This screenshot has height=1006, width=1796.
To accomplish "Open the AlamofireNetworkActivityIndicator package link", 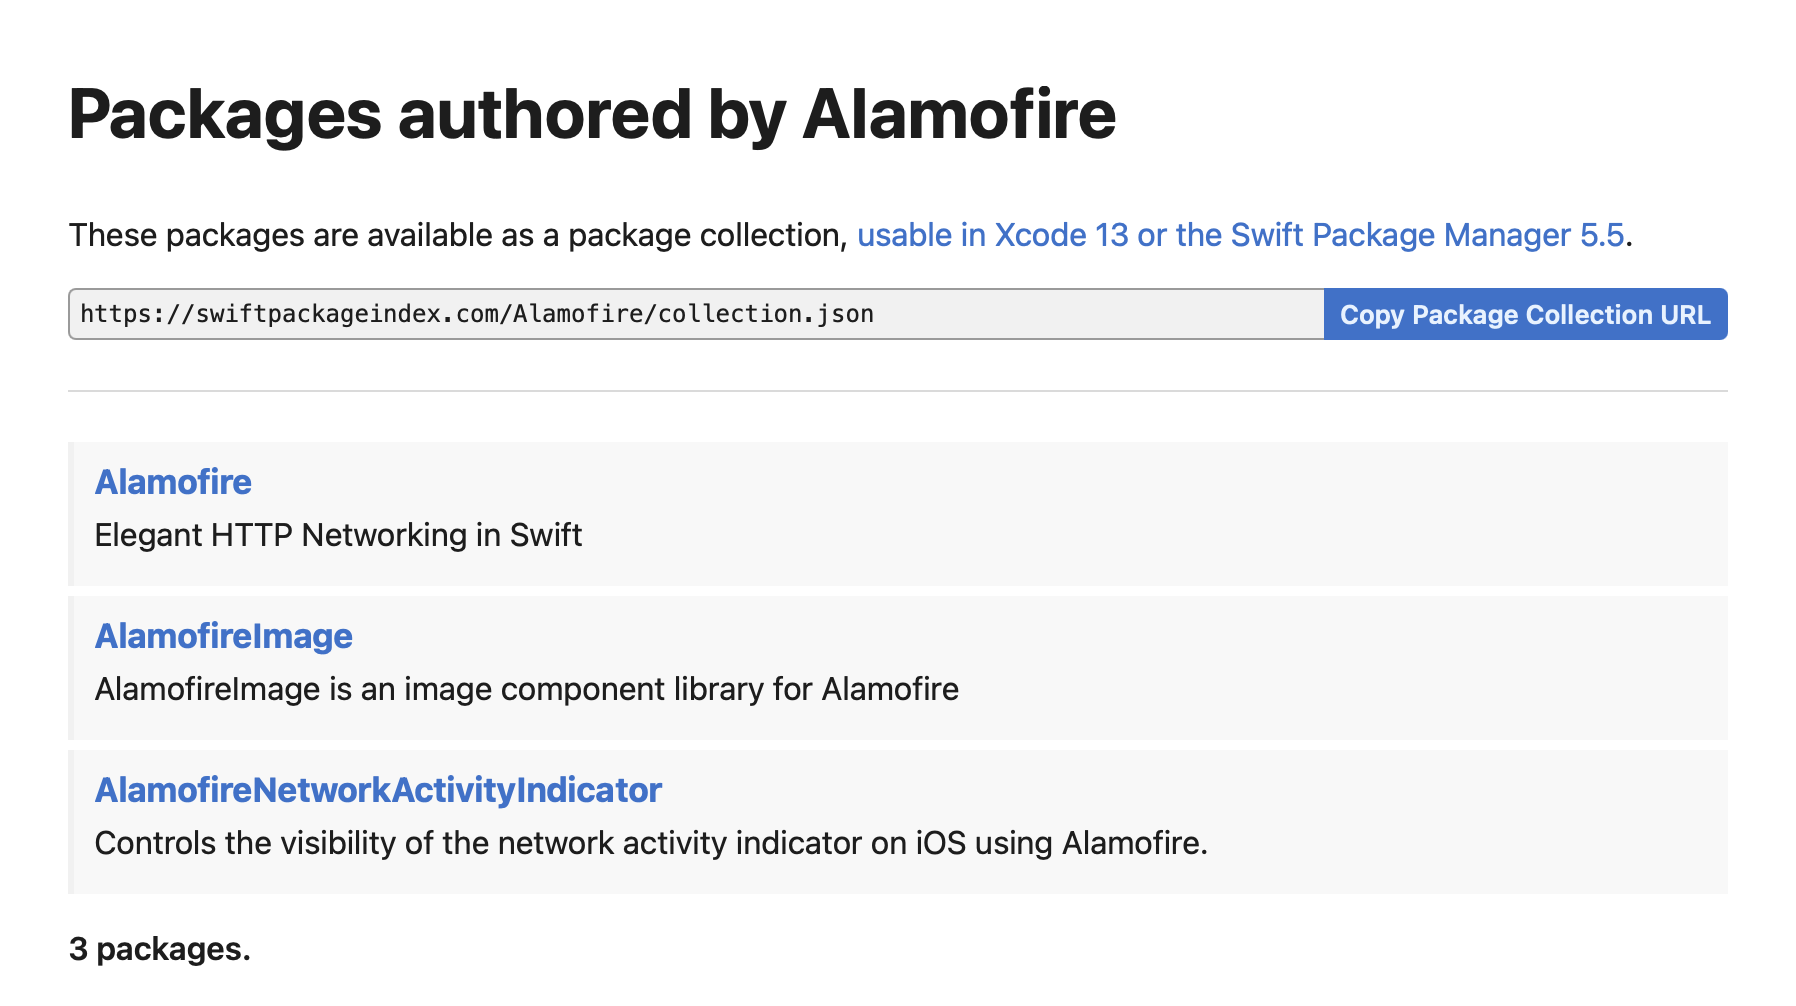I will click(x=378, y=790).
